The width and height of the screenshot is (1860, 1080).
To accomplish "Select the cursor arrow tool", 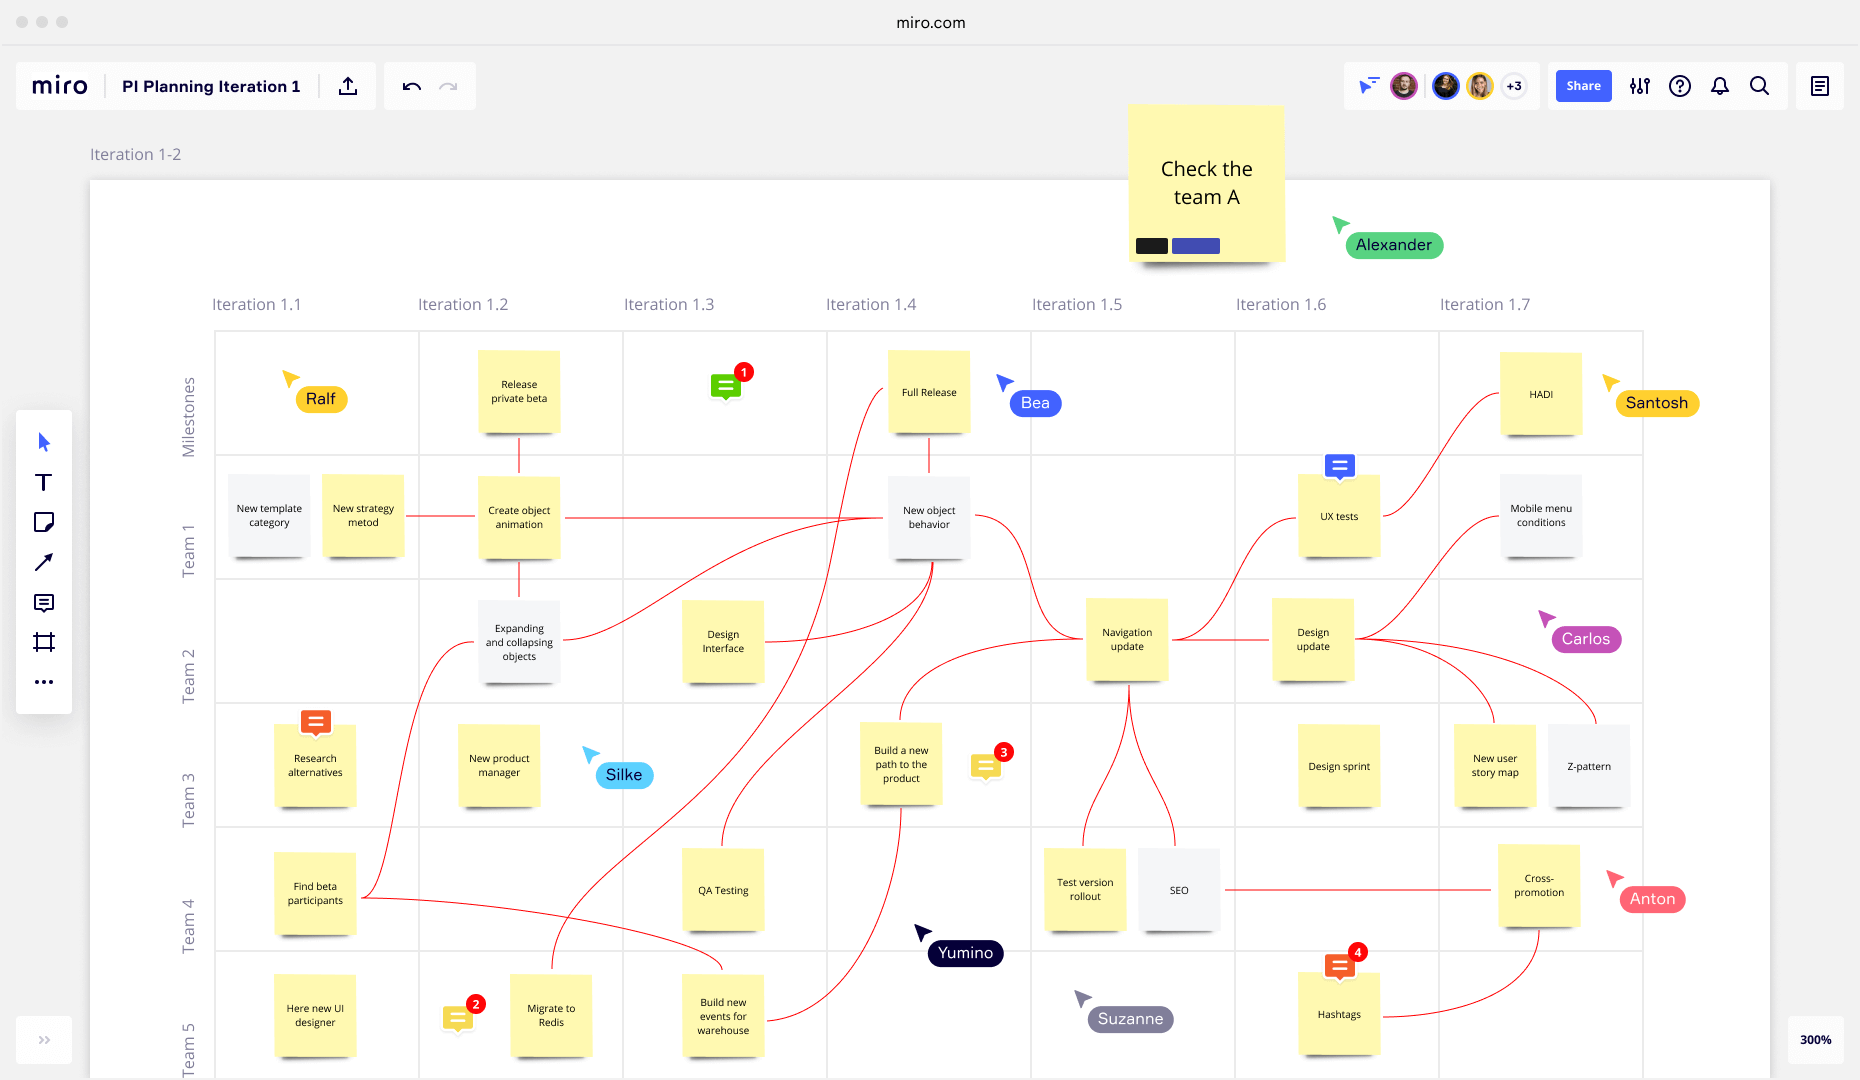I will pyautogui.click(x=44, y=442).
